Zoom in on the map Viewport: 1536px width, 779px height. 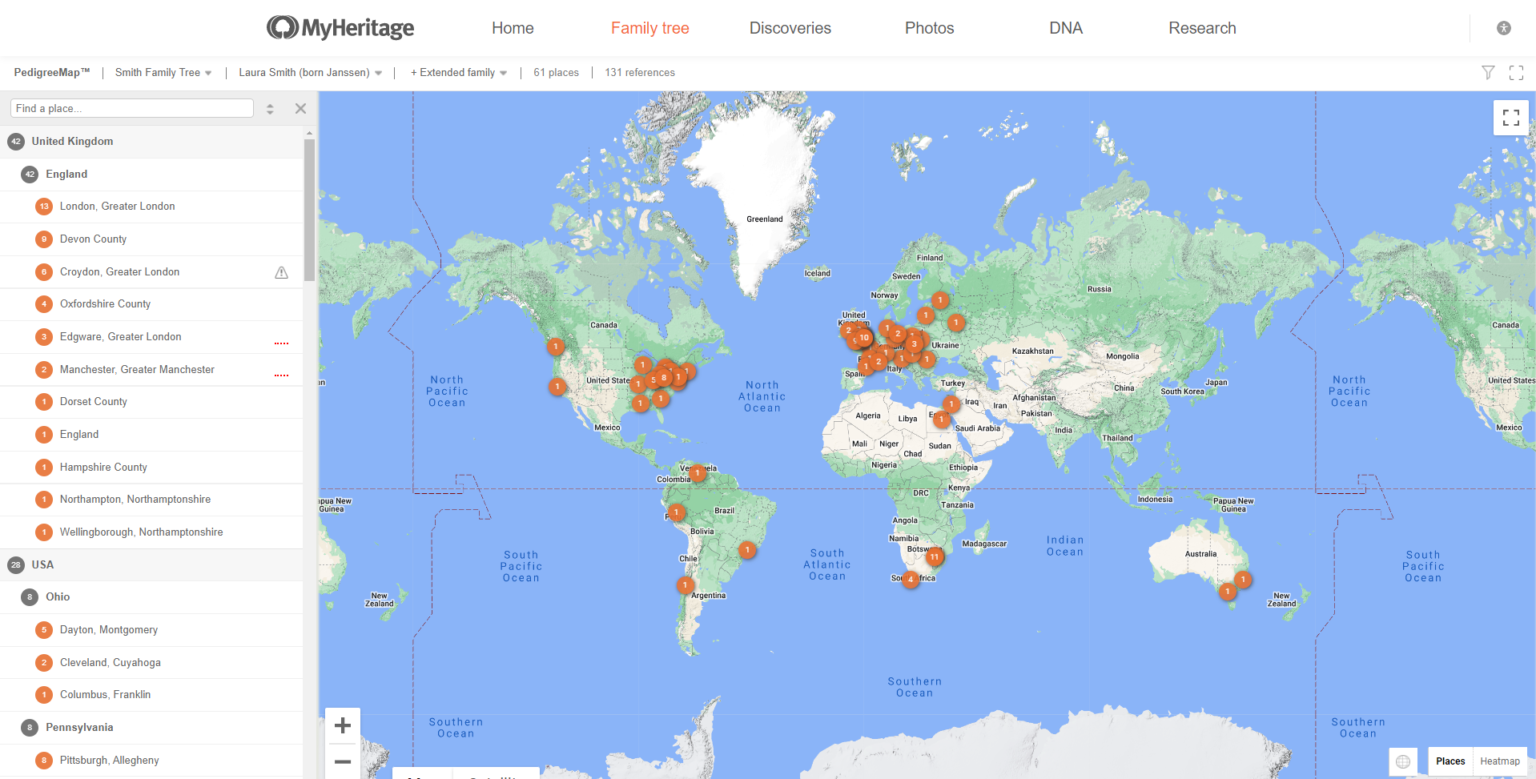pyautogui.click(x=342, y=725)
